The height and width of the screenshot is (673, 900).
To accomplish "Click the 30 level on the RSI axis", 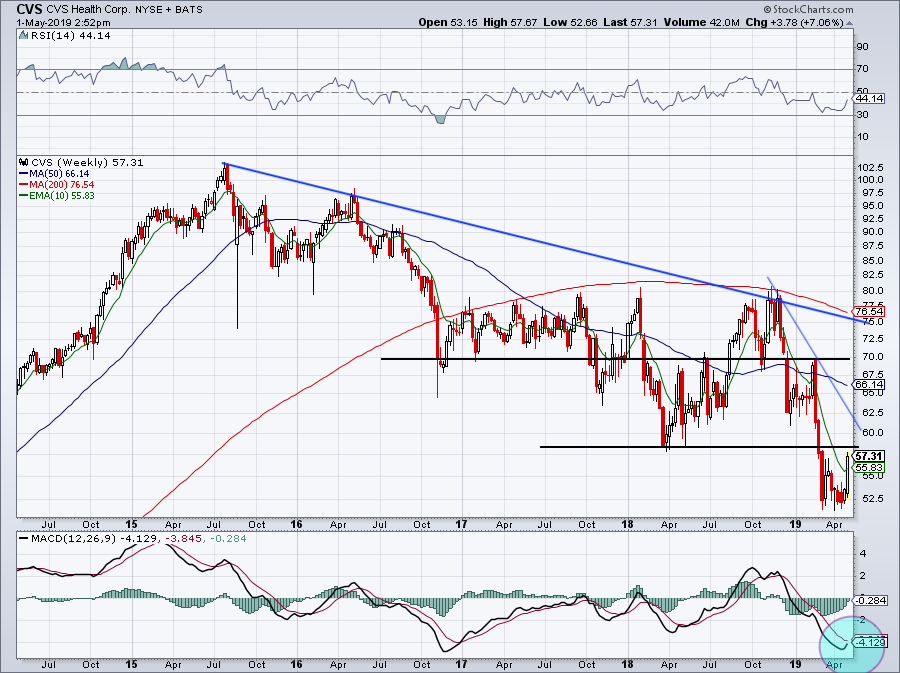I will (863, 115).
